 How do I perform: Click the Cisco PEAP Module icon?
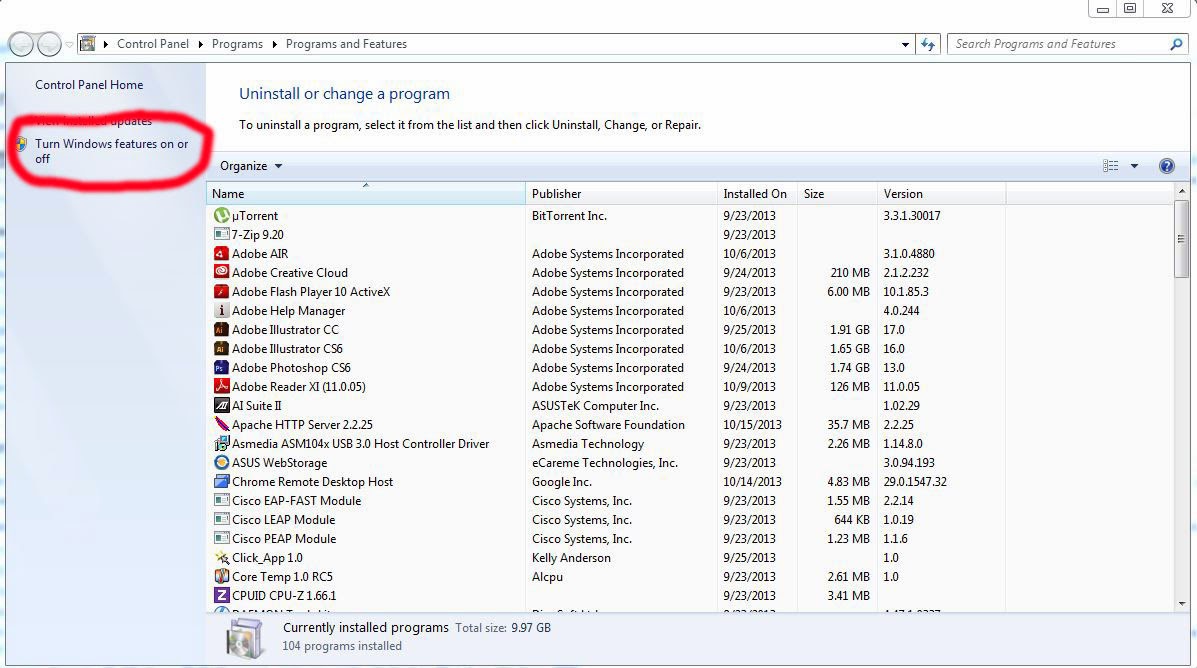click(x=221, y=538)
